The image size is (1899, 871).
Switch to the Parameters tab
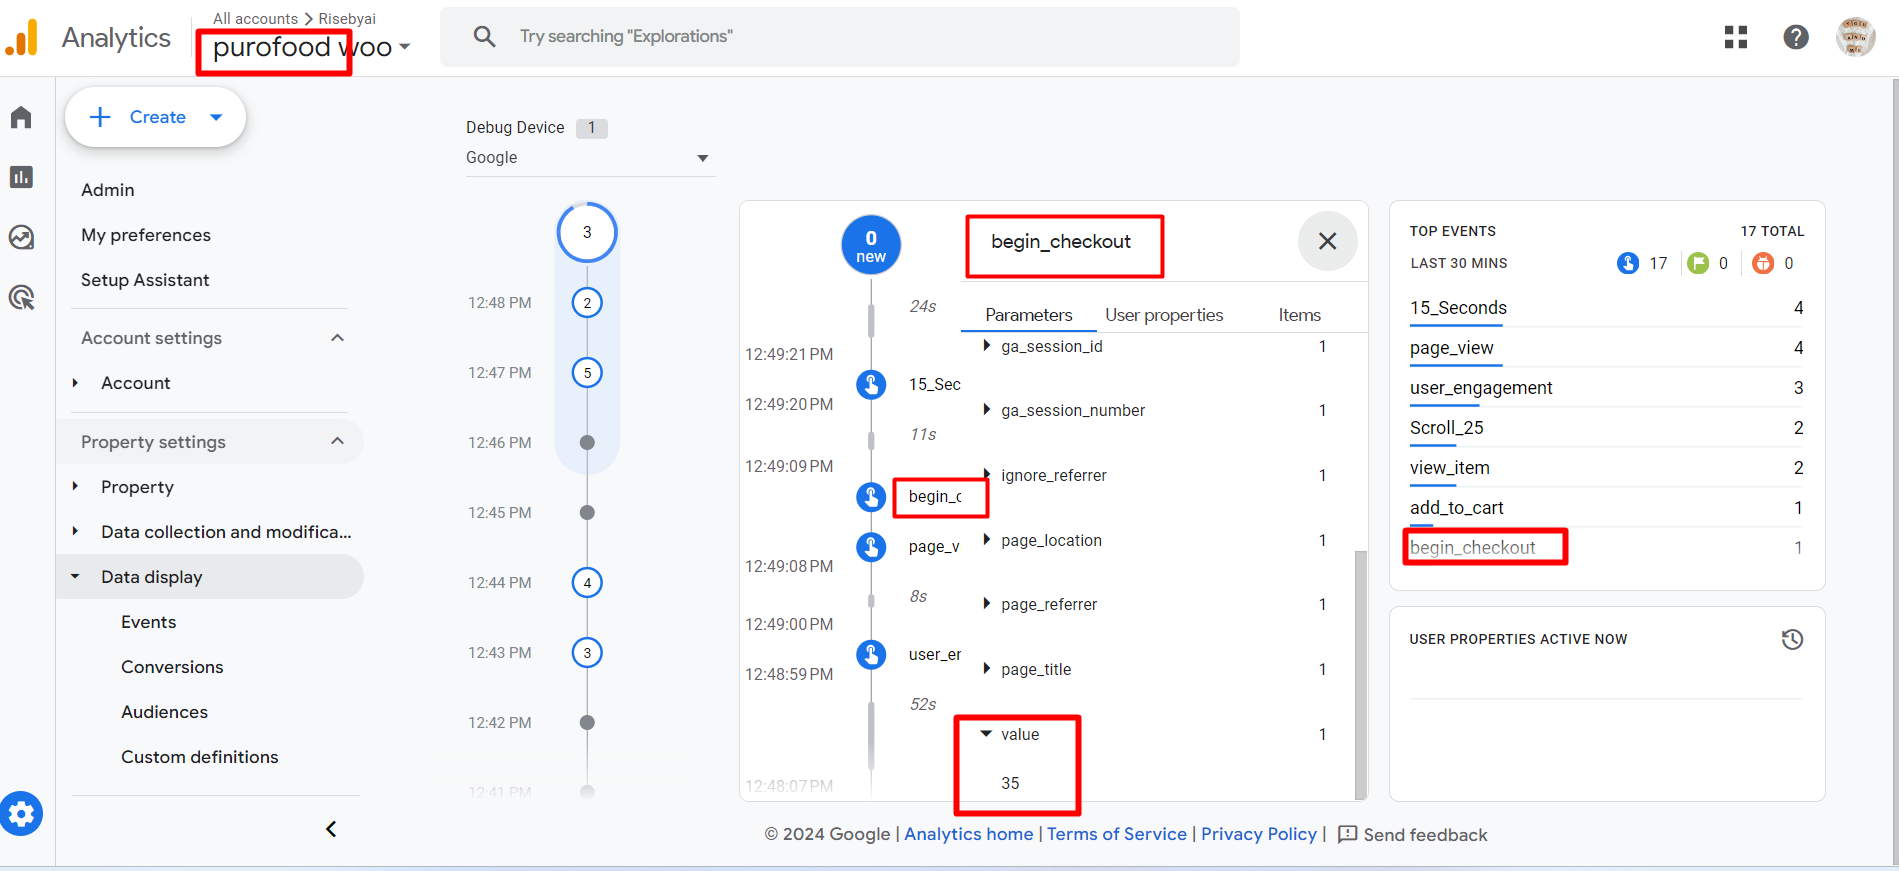(x=1028, y=315)
